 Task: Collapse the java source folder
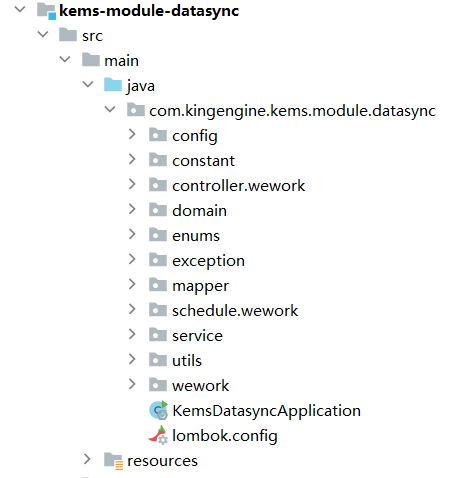pyautogui.click(x=88, y=84)
